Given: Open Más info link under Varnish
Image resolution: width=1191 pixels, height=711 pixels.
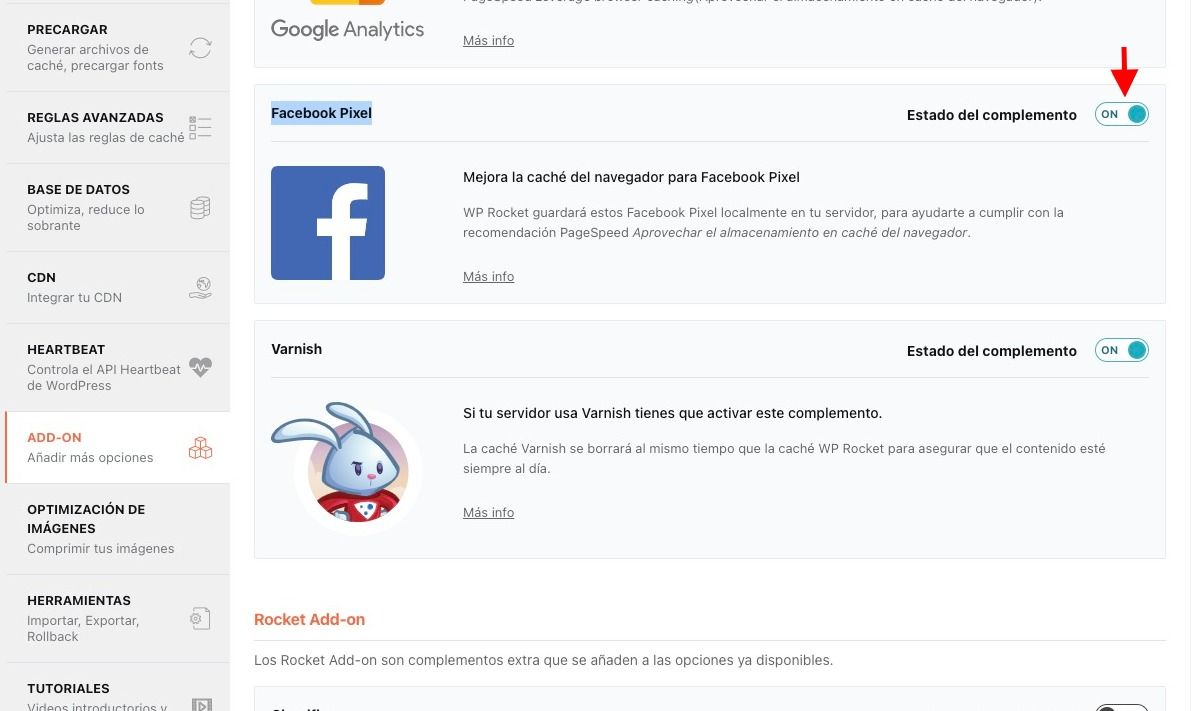Looking at the screenshot, I should 488,513.
